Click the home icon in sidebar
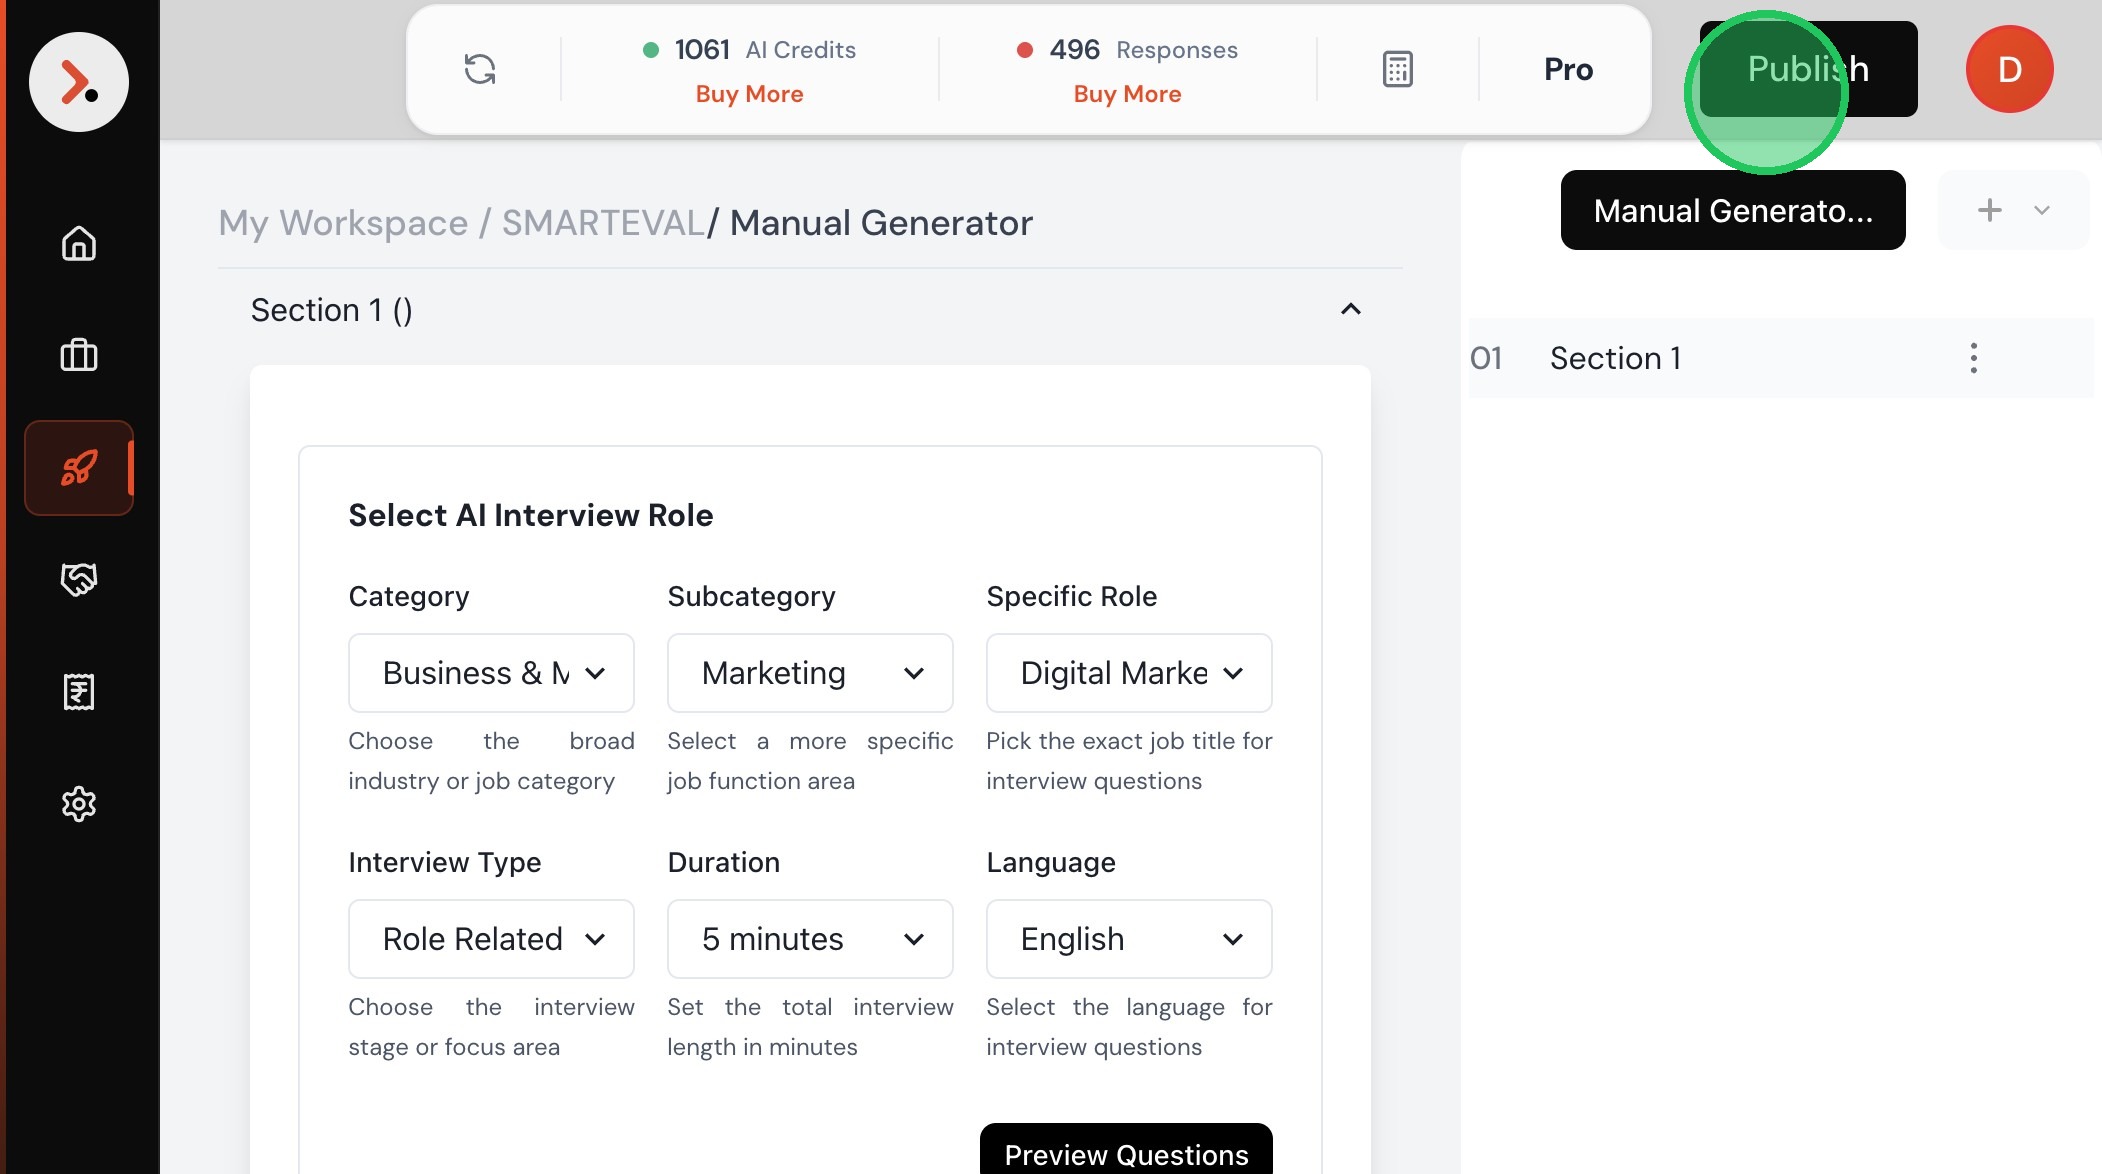 [79, 243]
